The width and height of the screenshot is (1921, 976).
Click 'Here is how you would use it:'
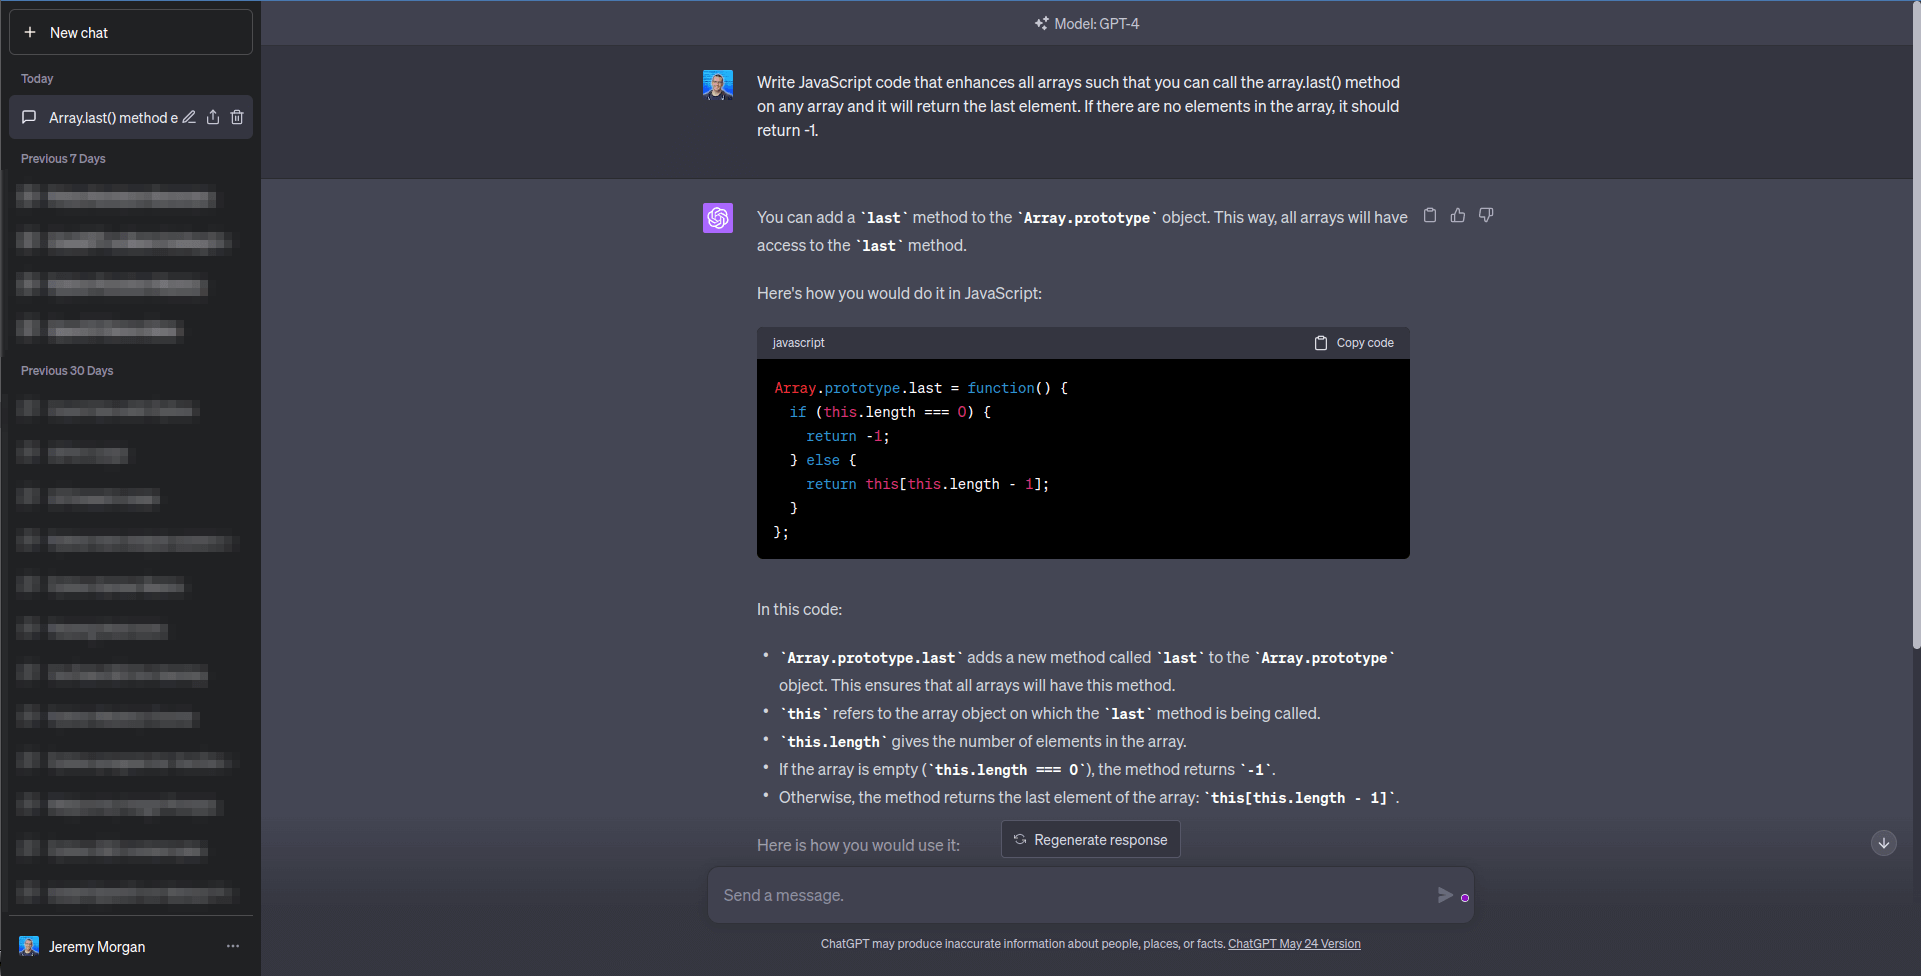(858, 845)
